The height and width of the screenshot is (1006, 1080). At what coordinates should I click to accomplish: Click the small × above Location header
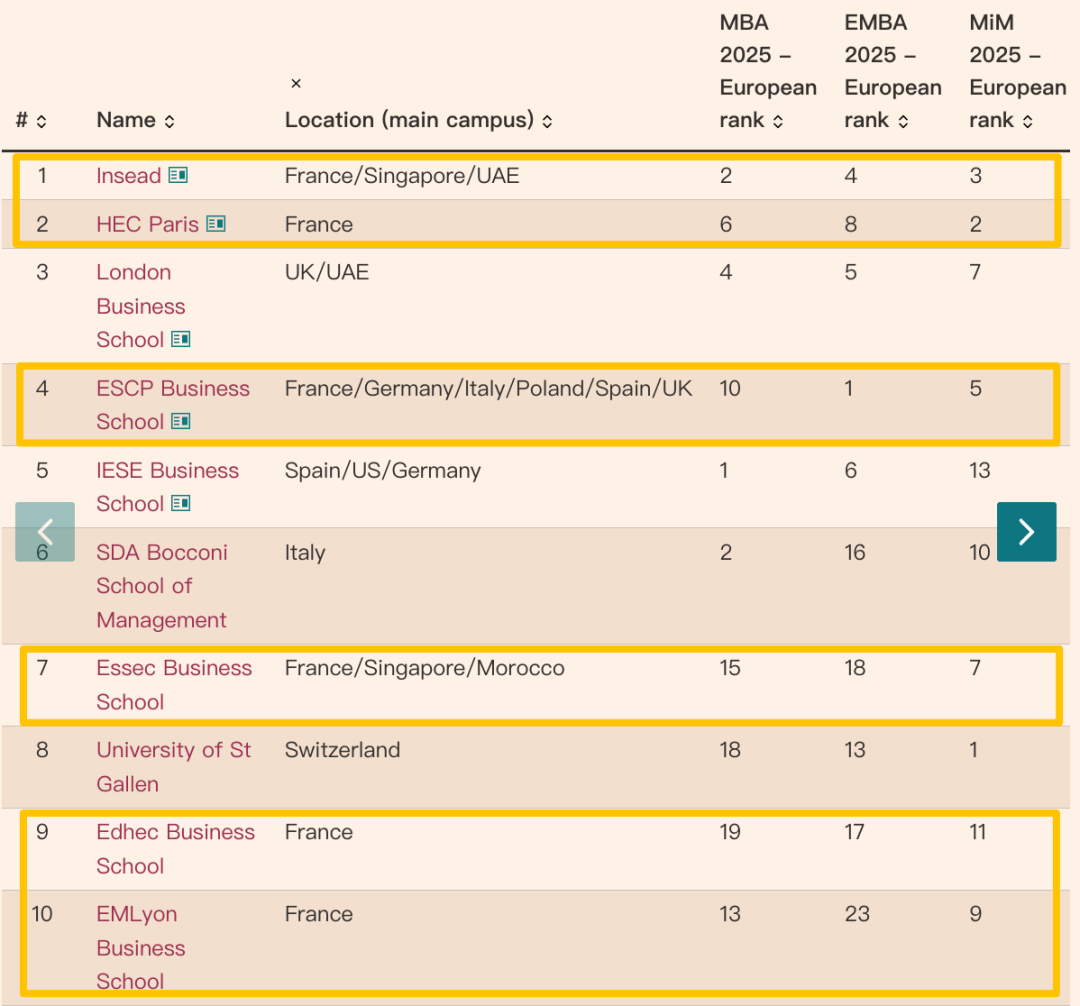pyautogui.click(x=296, y=84)
